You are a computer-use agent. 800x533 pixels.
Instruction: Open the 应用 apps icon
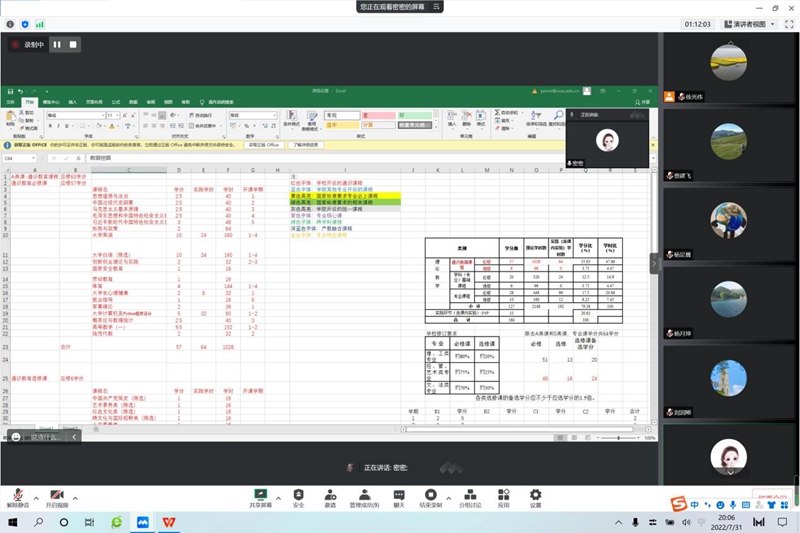(x=503, y=495)
